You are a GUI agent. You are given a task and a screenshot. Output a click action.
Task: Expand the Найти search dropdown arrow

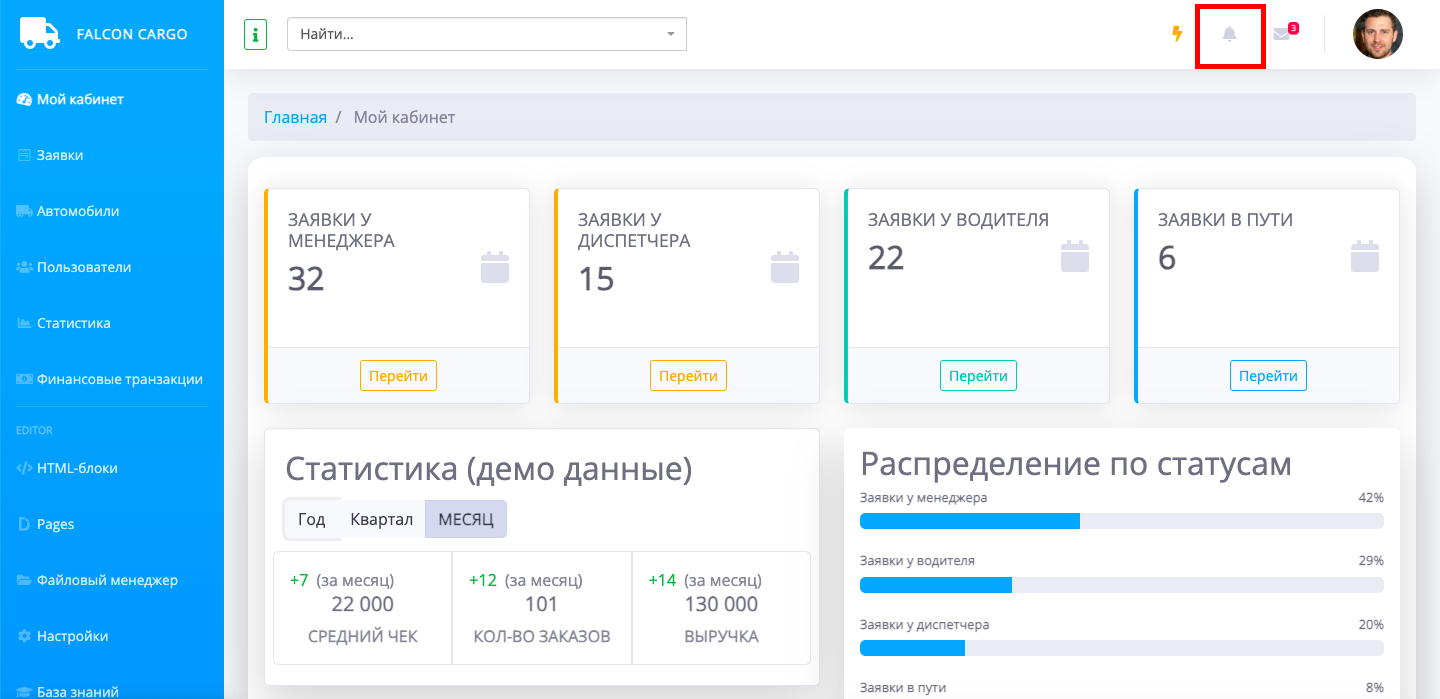pos(670,34)
